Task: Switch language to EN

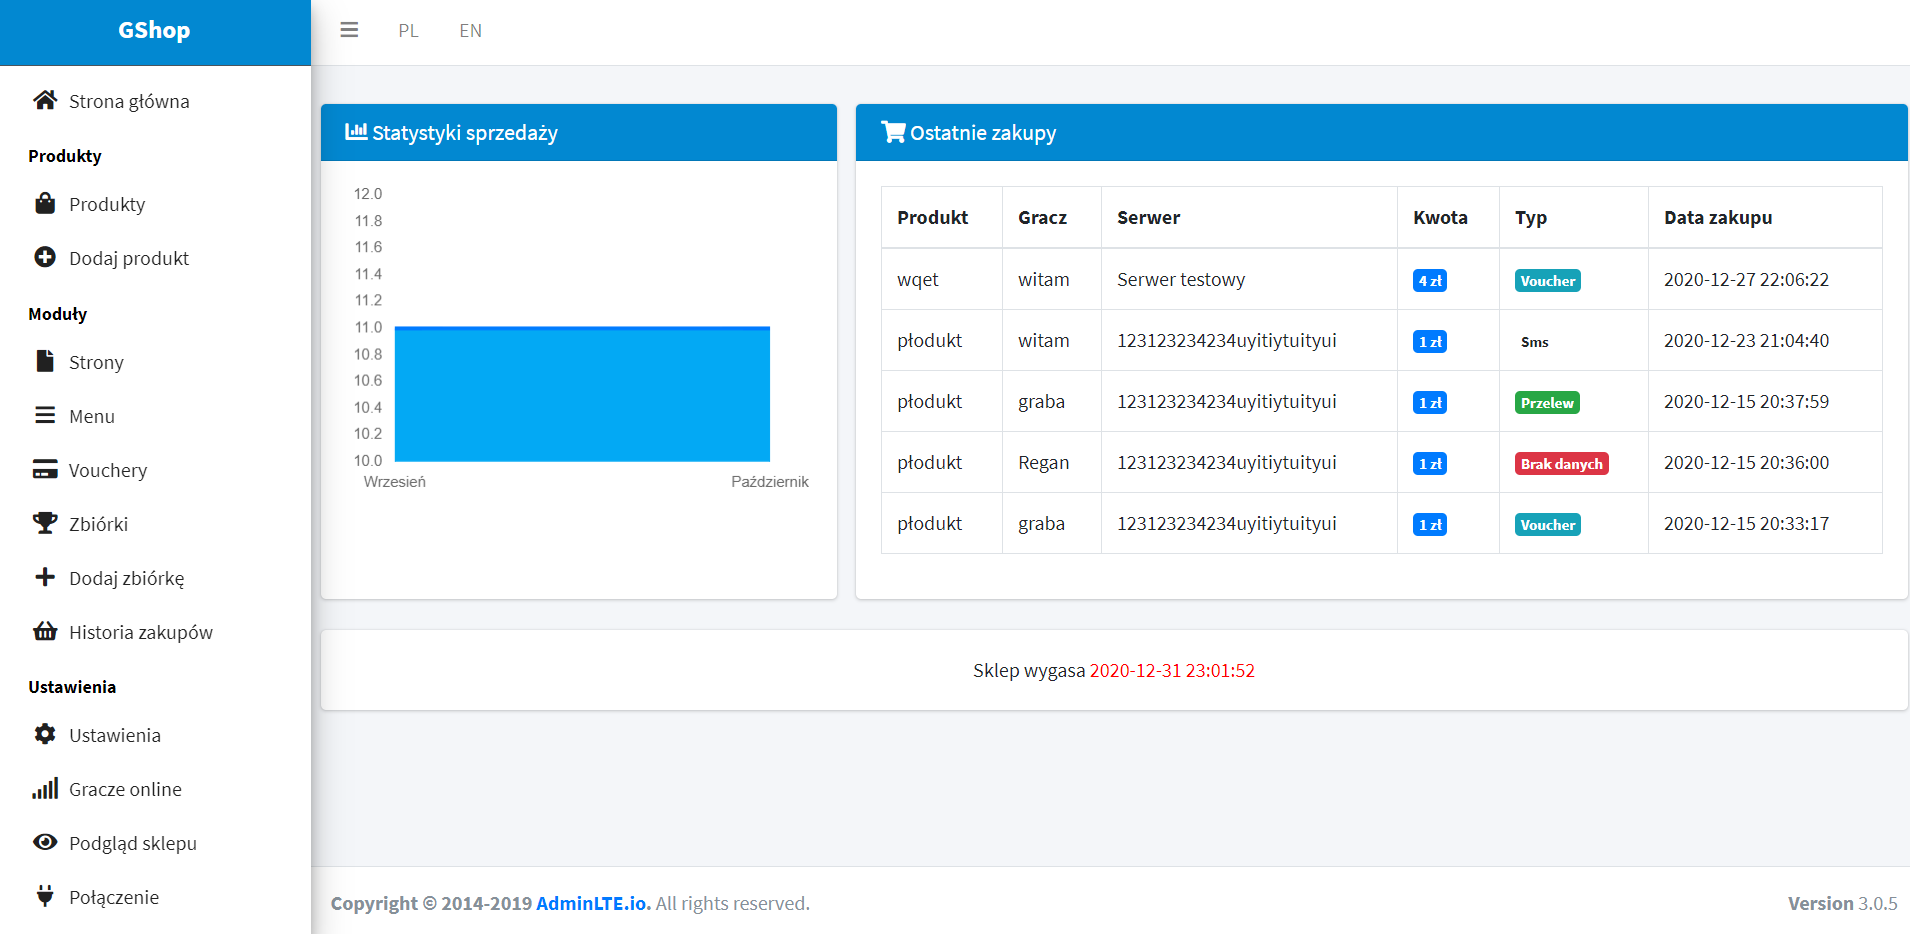Action: [x=470, y=31]
